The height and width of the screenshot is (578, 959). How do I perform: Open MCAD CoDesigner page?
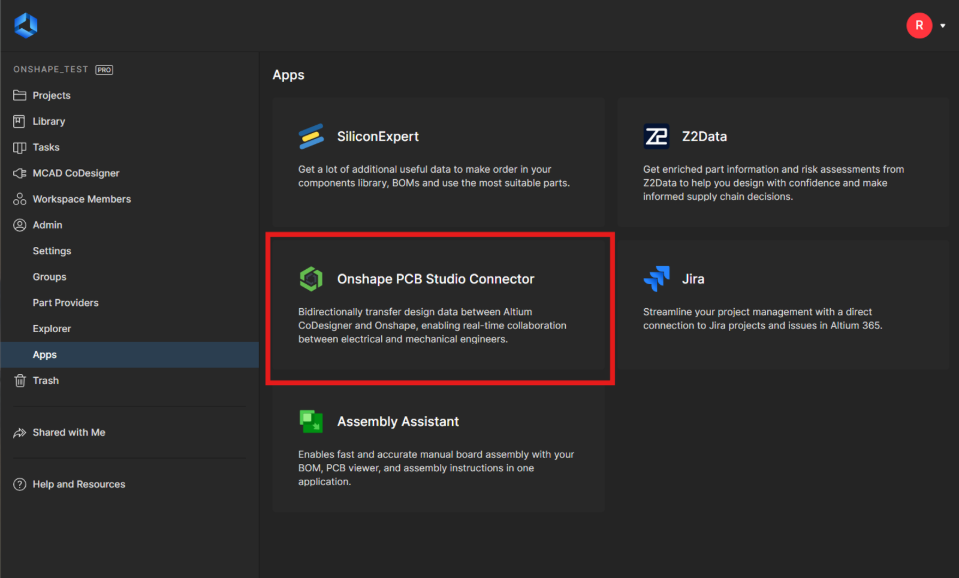click(x=76, y=173)
